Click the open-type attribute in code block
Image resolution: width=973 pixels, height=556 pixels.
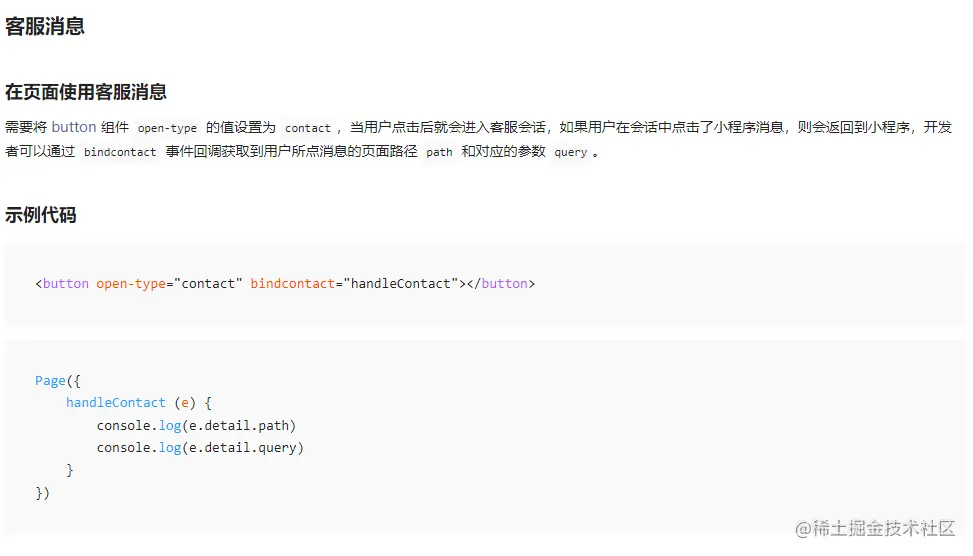[131, 284]
